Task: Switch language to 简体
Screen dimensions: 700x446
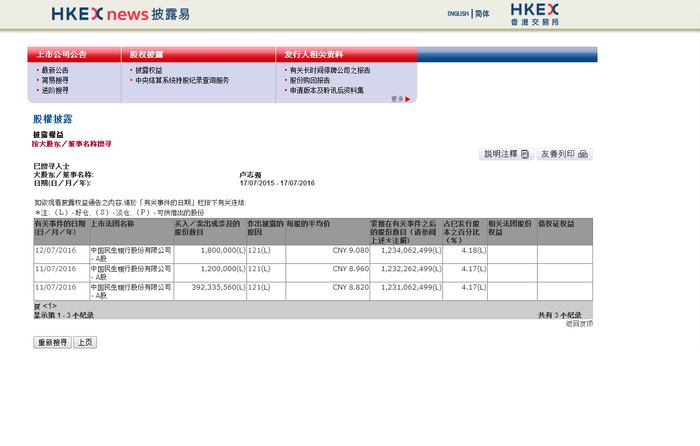Action: pos(482,14)
